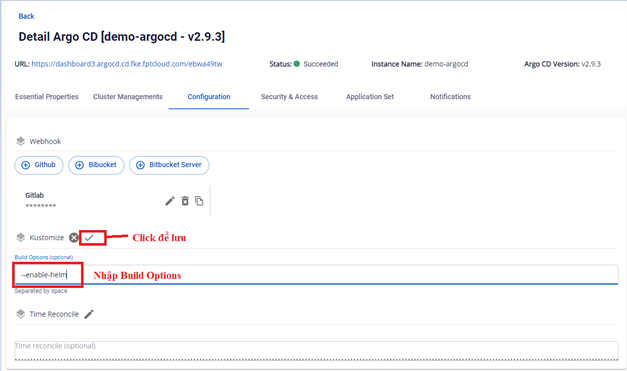Copy the Gitlab webhook secret
The width and height of the screenshot is (627, 371).
click(199, 201)
